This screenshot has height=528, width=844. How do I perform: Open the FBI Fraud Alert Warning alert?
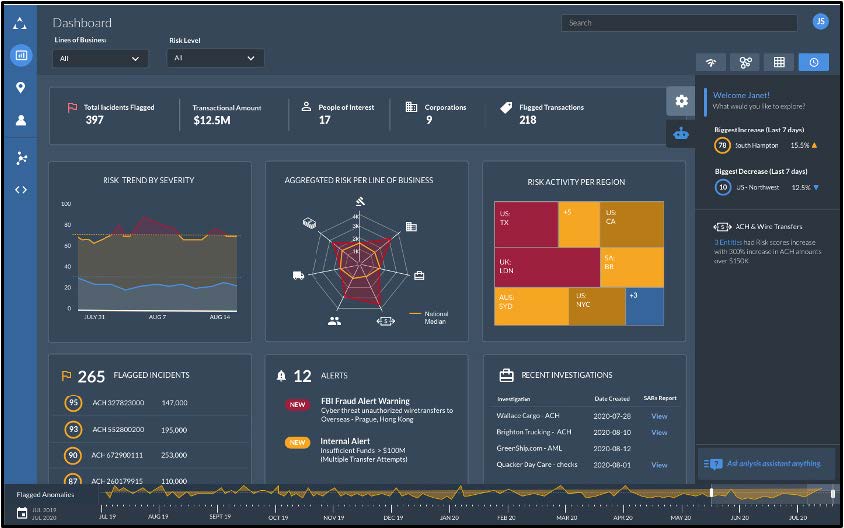pos(365,401)
